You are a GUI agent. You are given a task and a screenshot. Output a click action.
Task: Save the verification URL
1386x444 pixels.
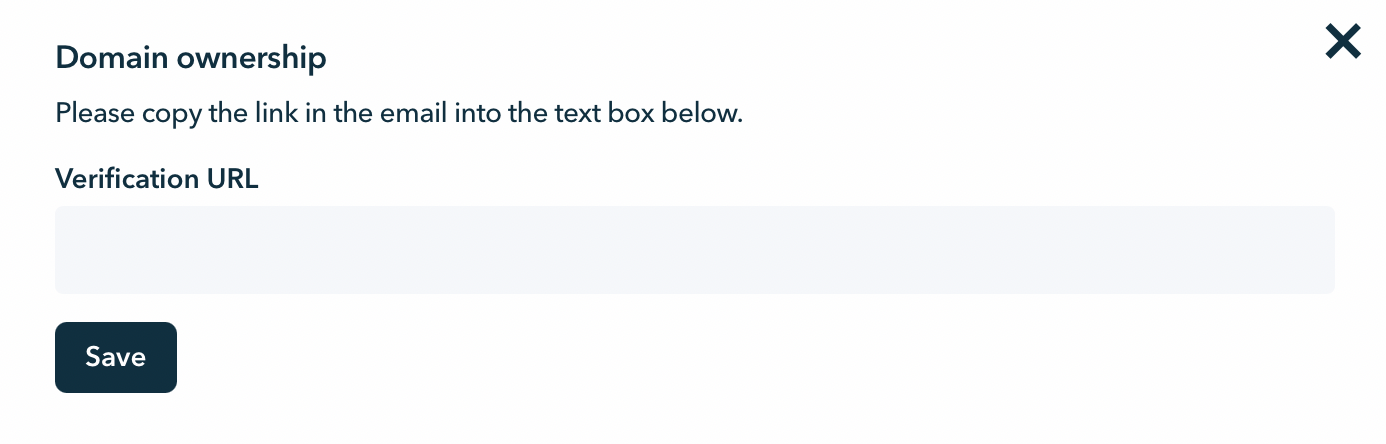[x=116, y=357]
